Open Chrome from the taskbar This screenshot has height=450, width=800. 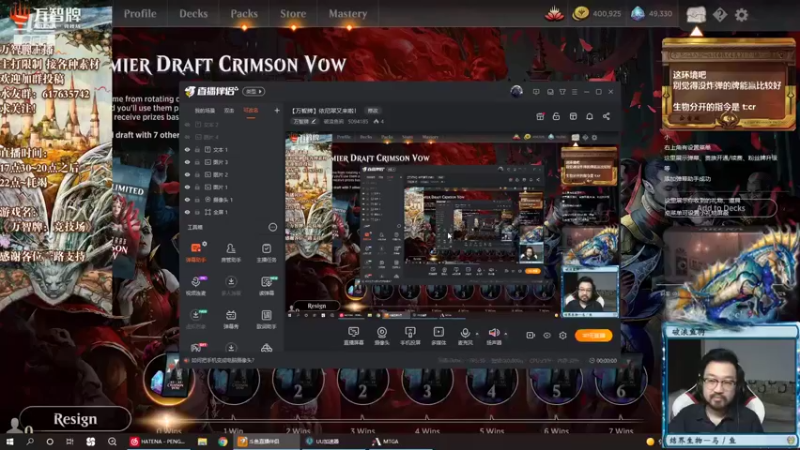pos(222,441)
